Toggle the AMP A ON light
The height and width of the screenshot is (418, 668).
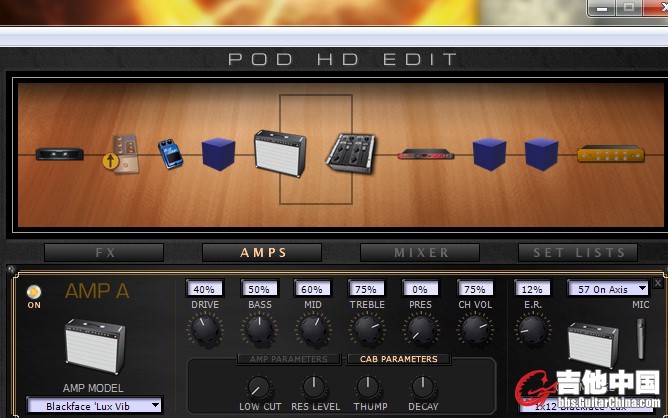(34, 292)
